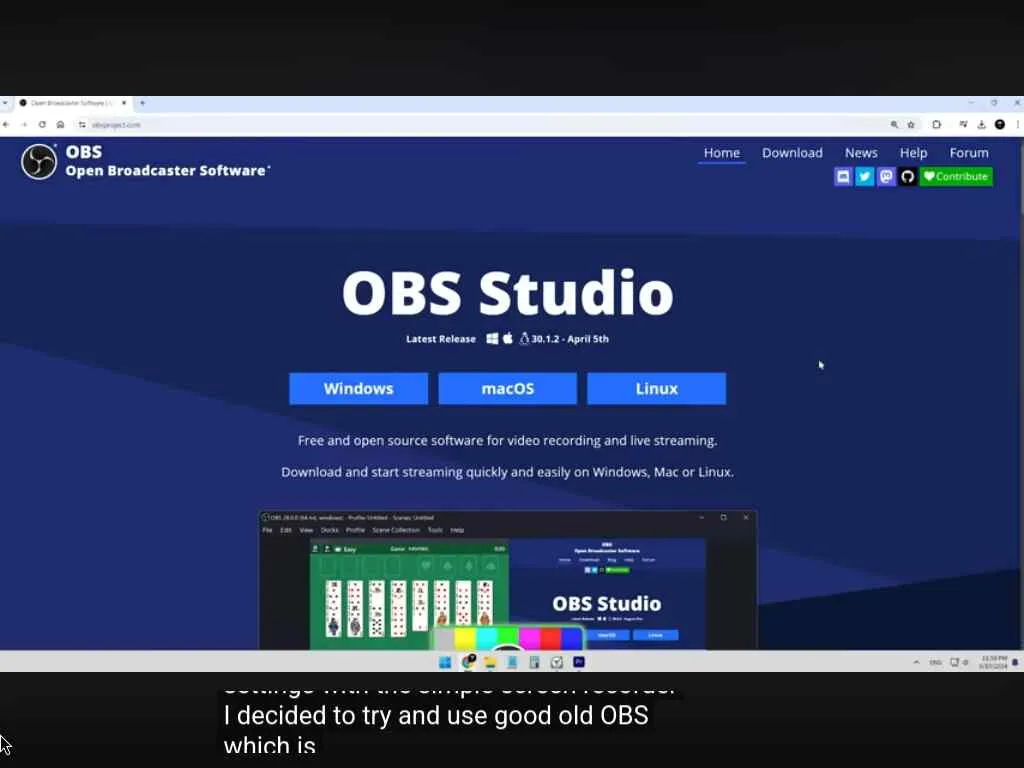This screenshot has width=1024, height=768.
Task: Download OBS Studio for macOS
Action: tap(507, 389)
